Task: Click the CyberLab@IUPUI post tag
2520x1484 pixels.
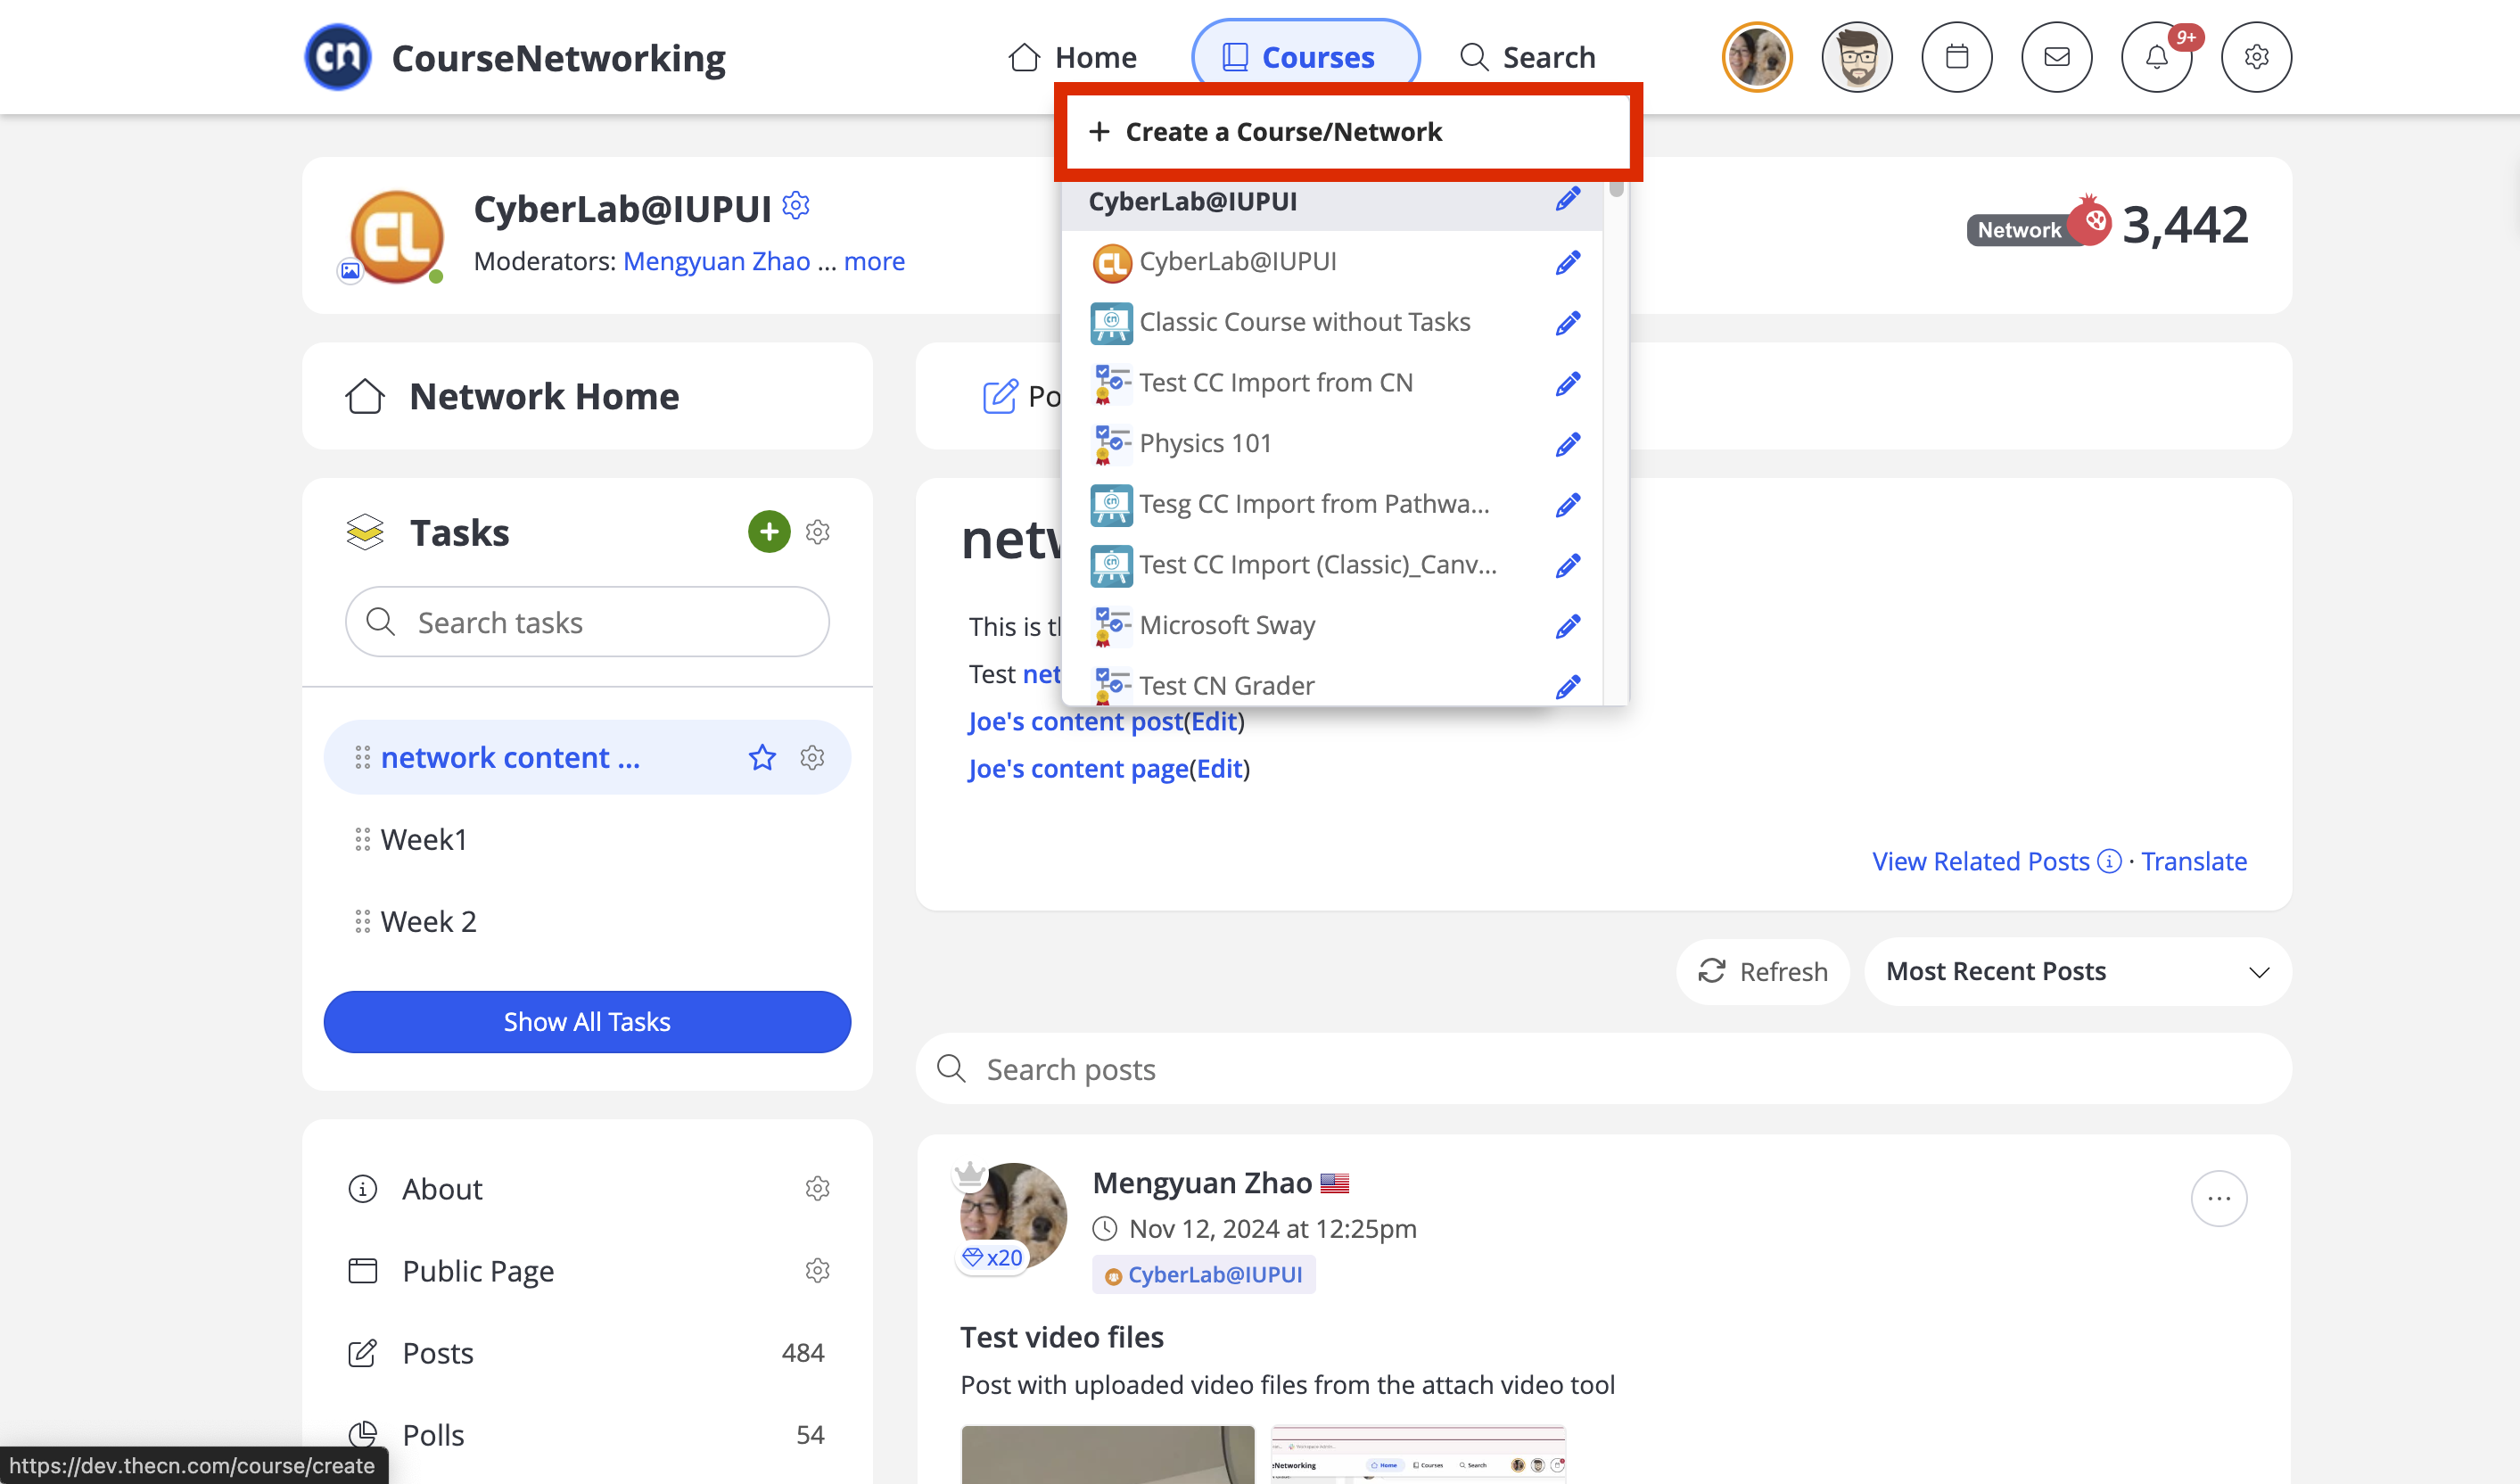Action: pos(1203,1274)
